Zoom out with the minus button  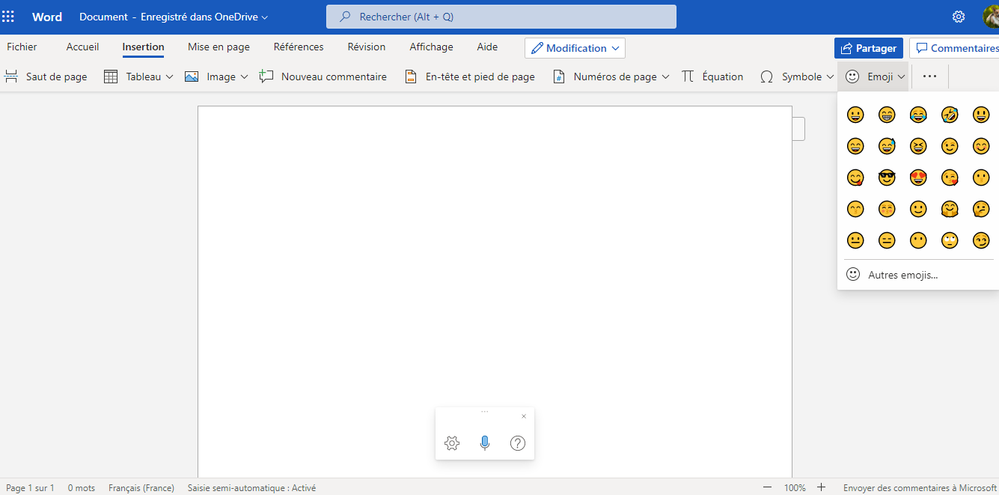coord(768,487)
